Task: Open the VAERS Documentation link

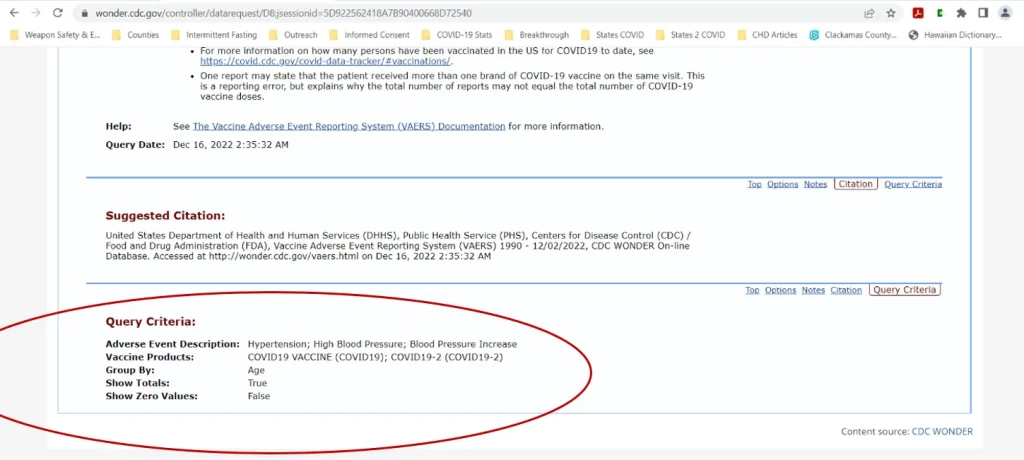Action: (x=349, y=127)
